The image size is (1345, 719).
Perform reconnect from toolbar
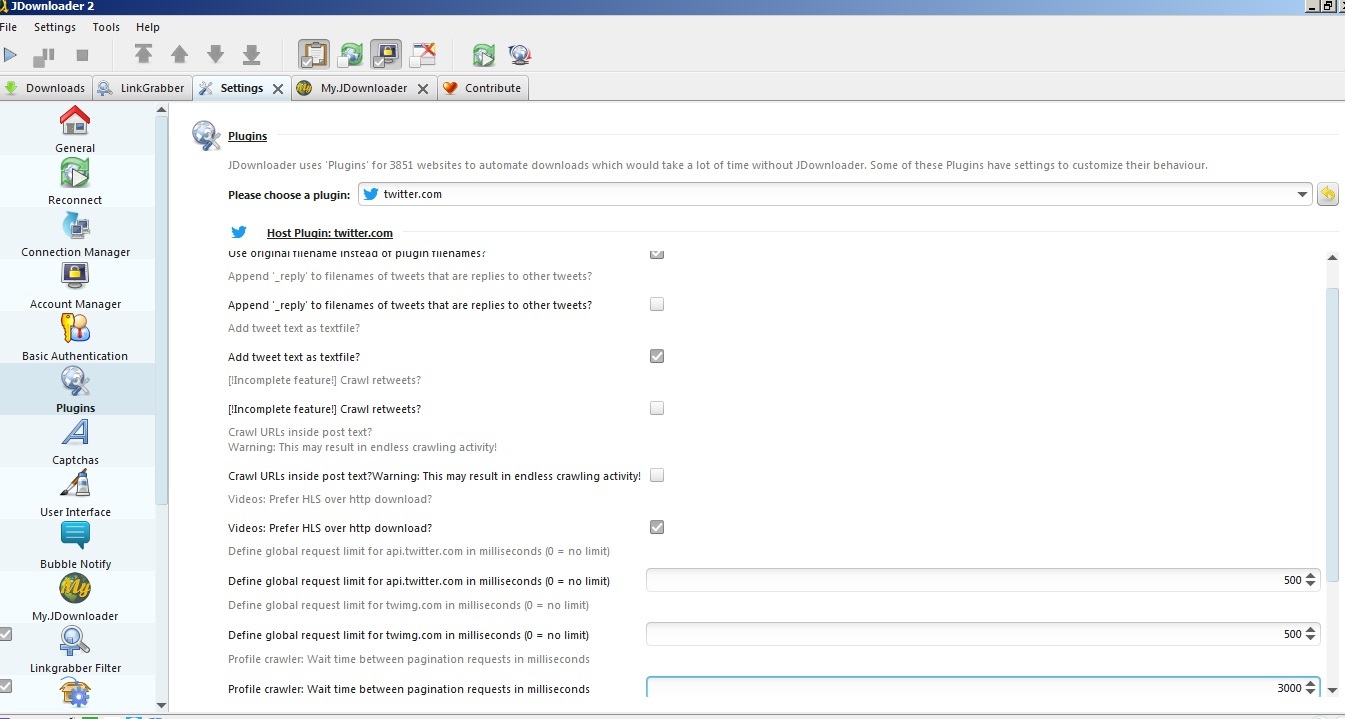[484, 55]
